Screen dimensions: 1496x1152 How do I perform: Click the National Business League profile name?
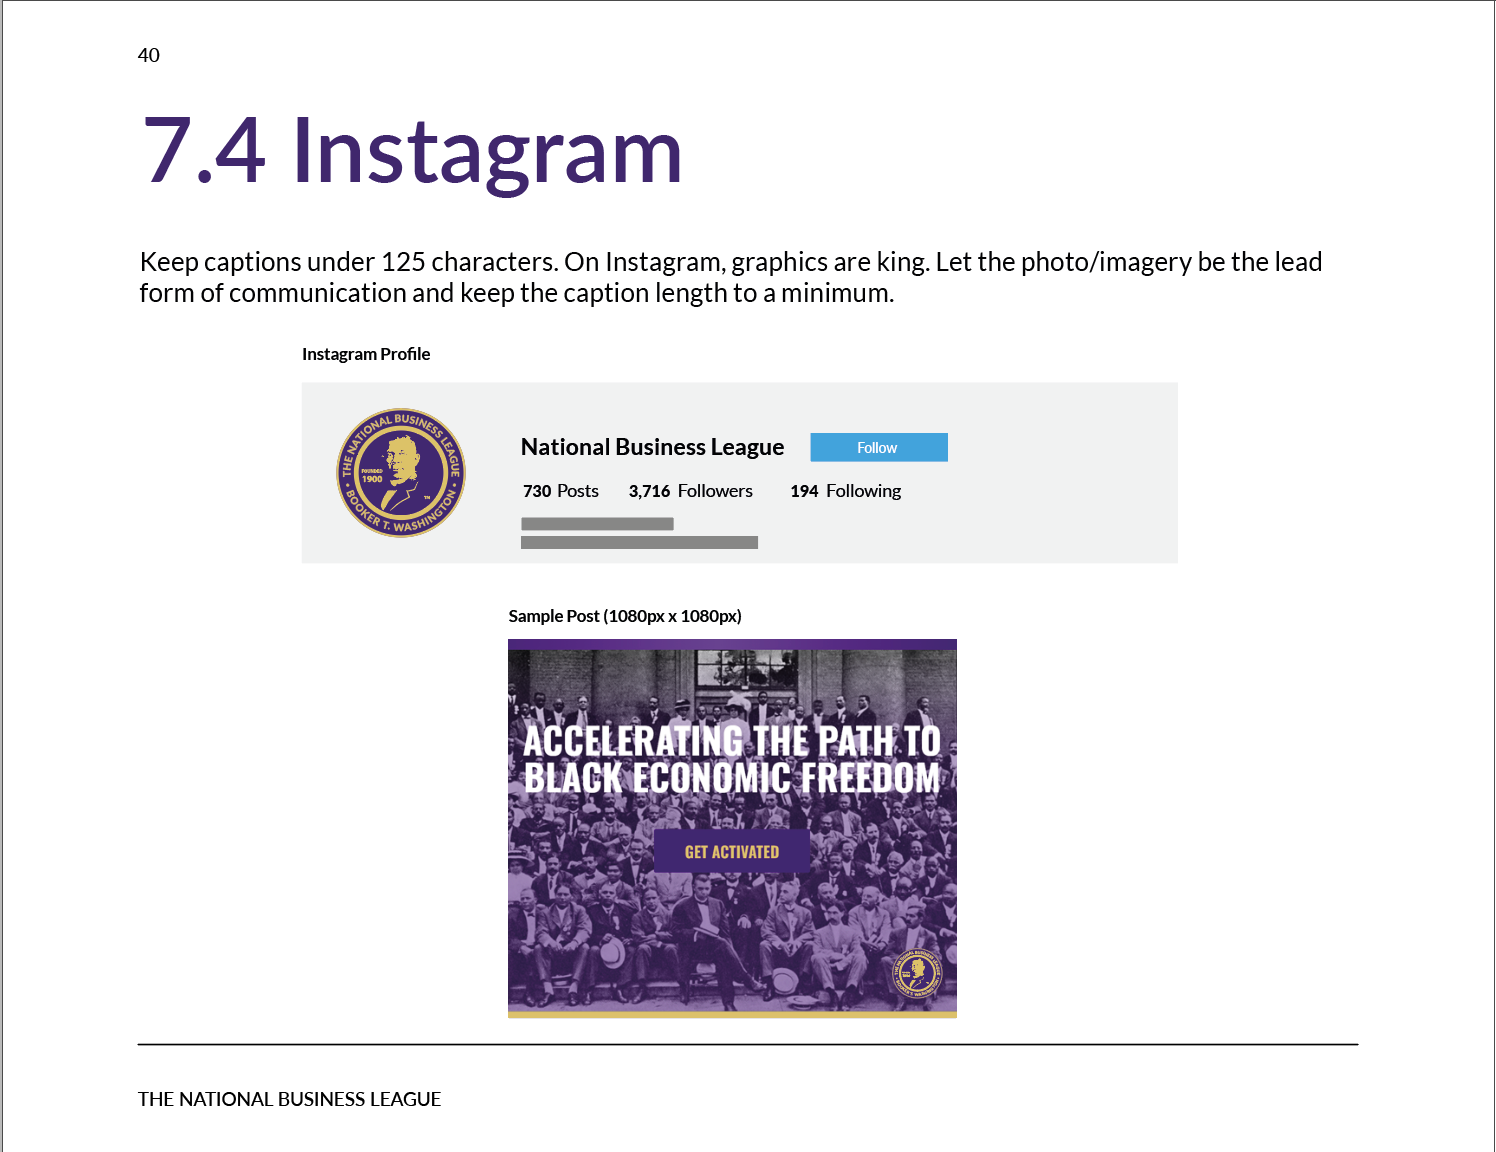[x=652, y=447]
